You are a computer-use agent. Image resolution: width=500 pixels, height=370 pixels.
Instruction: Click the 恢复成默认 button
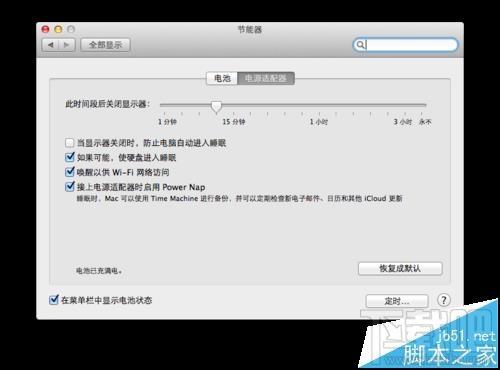coord(400,268)
